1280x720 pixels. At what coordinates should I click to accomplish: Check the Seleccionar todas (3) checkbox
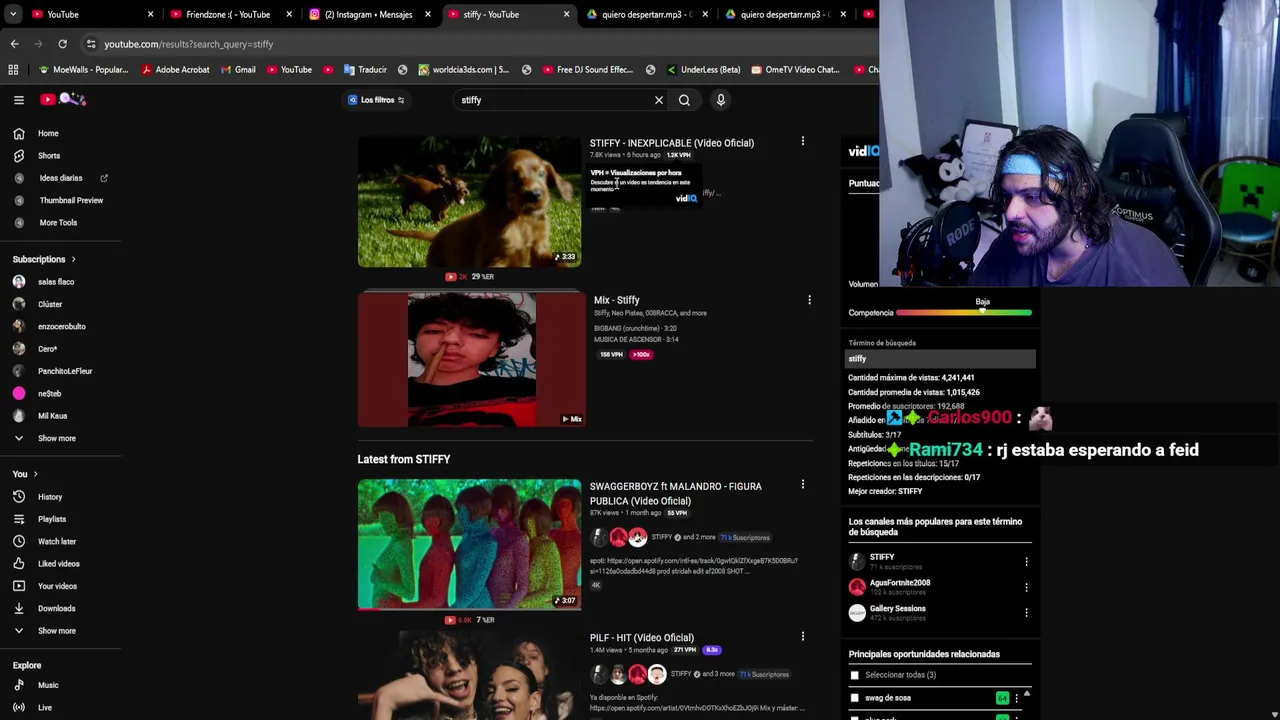coord(854,675)
